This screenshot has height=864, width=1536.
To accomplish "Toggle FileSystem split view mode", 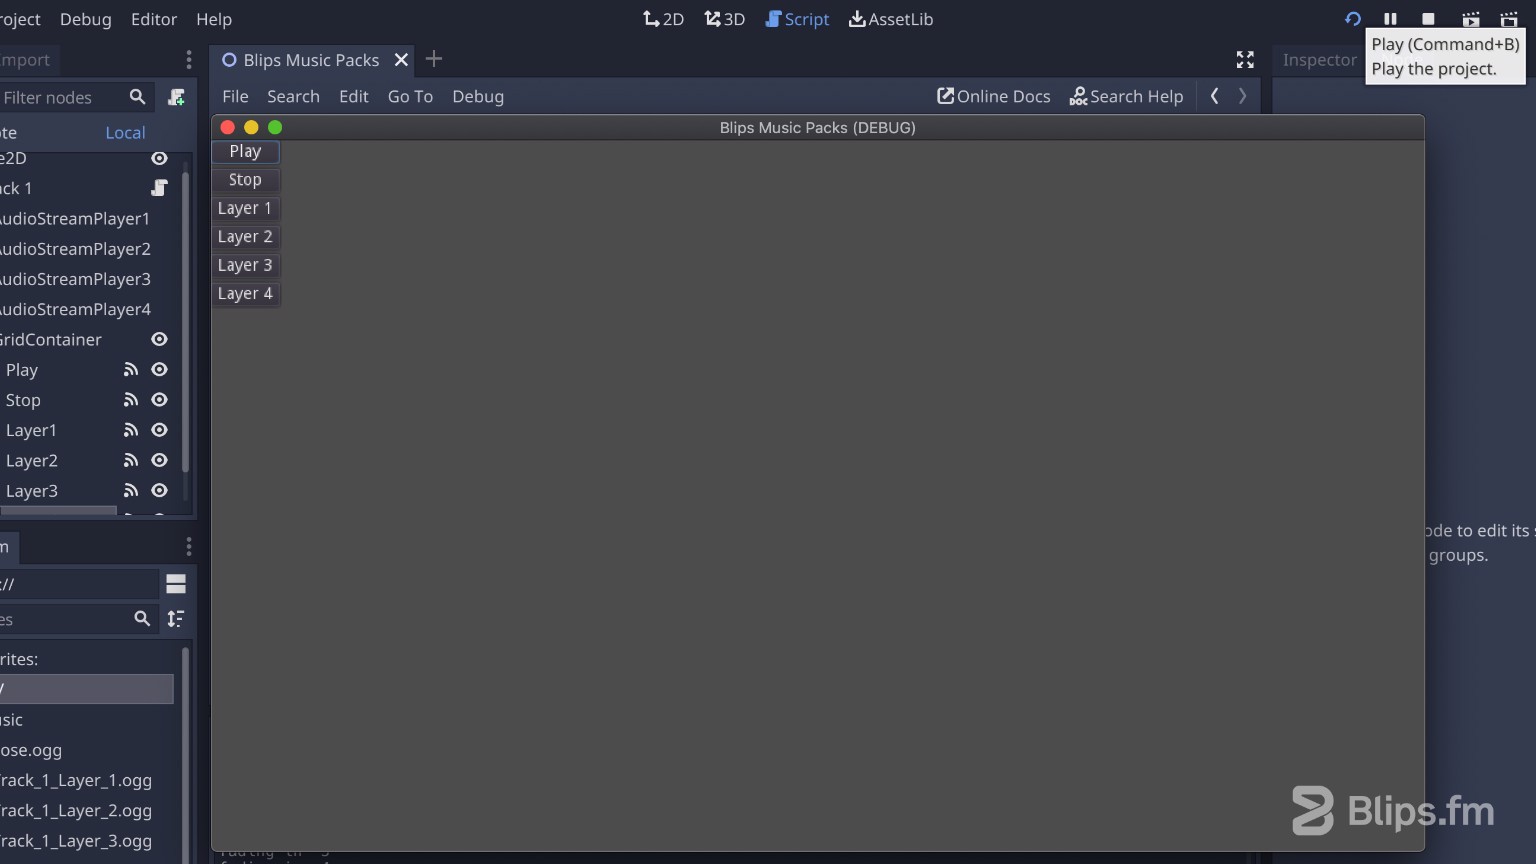I will point(176,584).
